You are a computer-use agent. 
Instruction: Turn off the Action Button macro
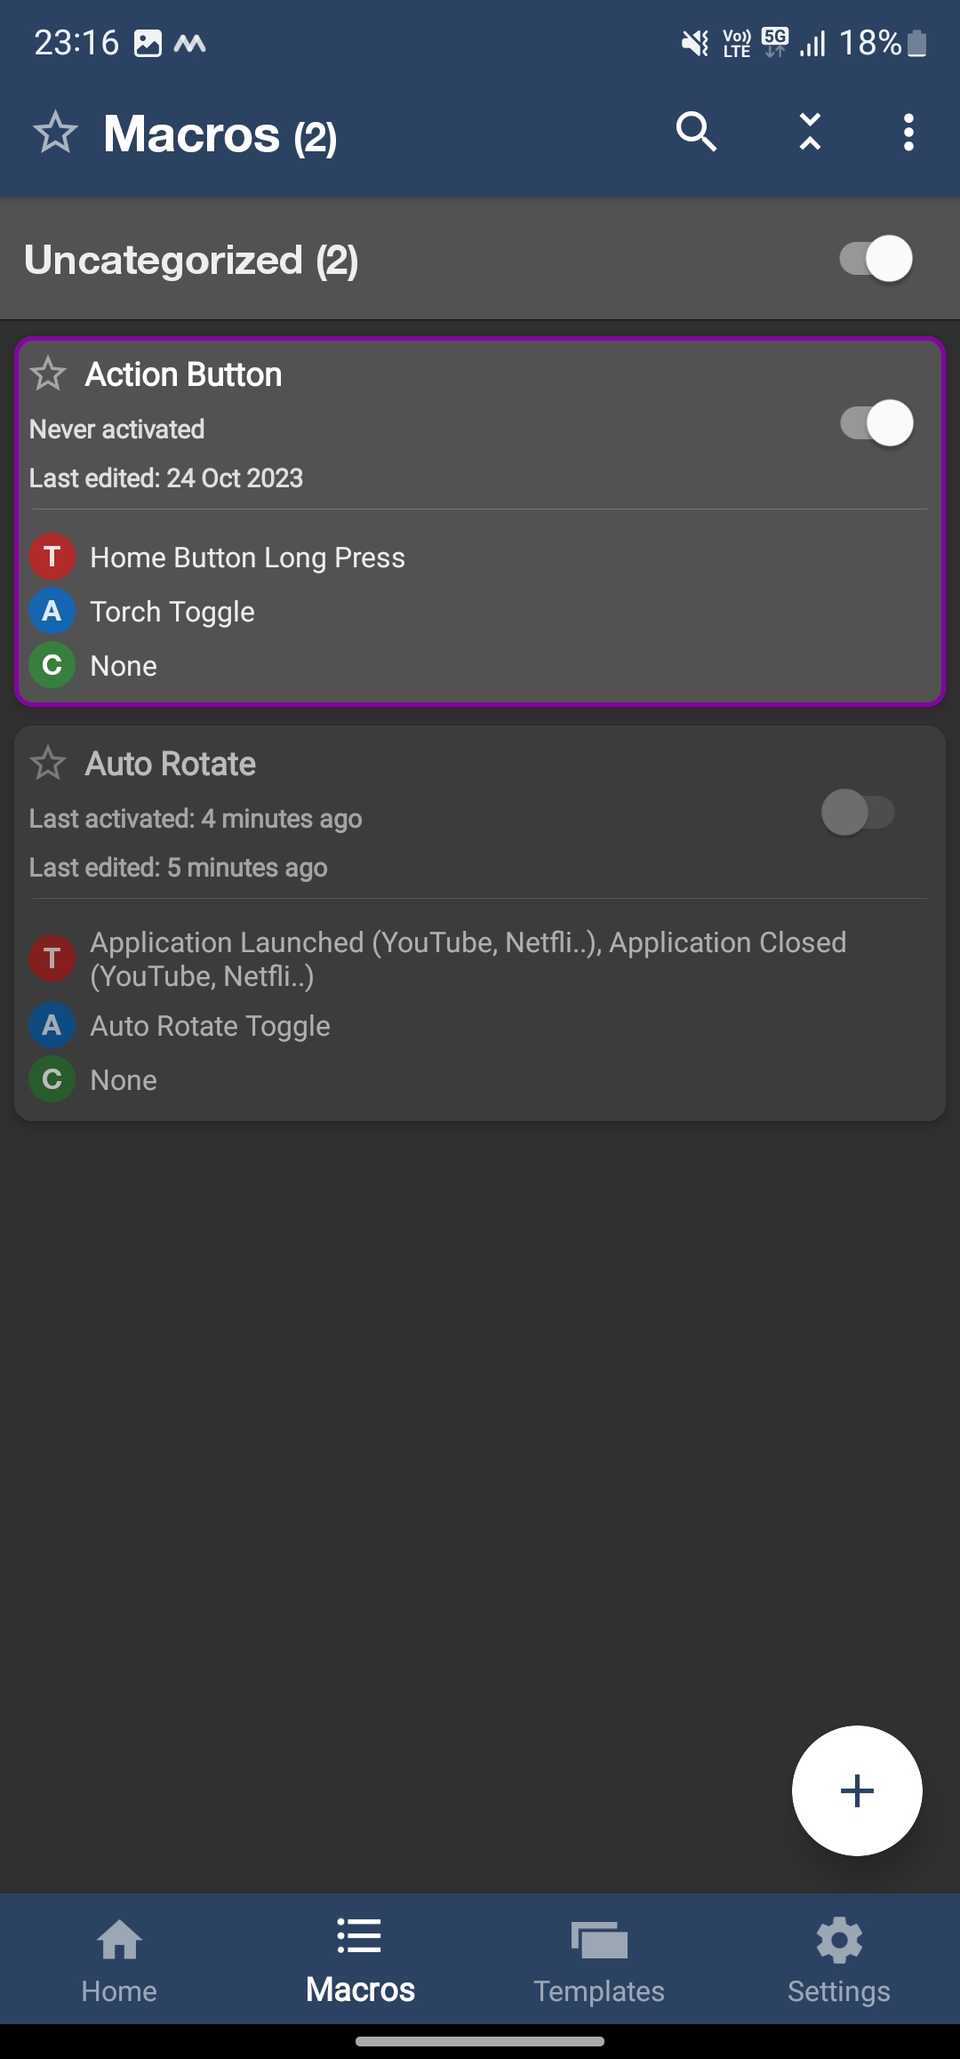pyautogui.click(x=876, y=423)
